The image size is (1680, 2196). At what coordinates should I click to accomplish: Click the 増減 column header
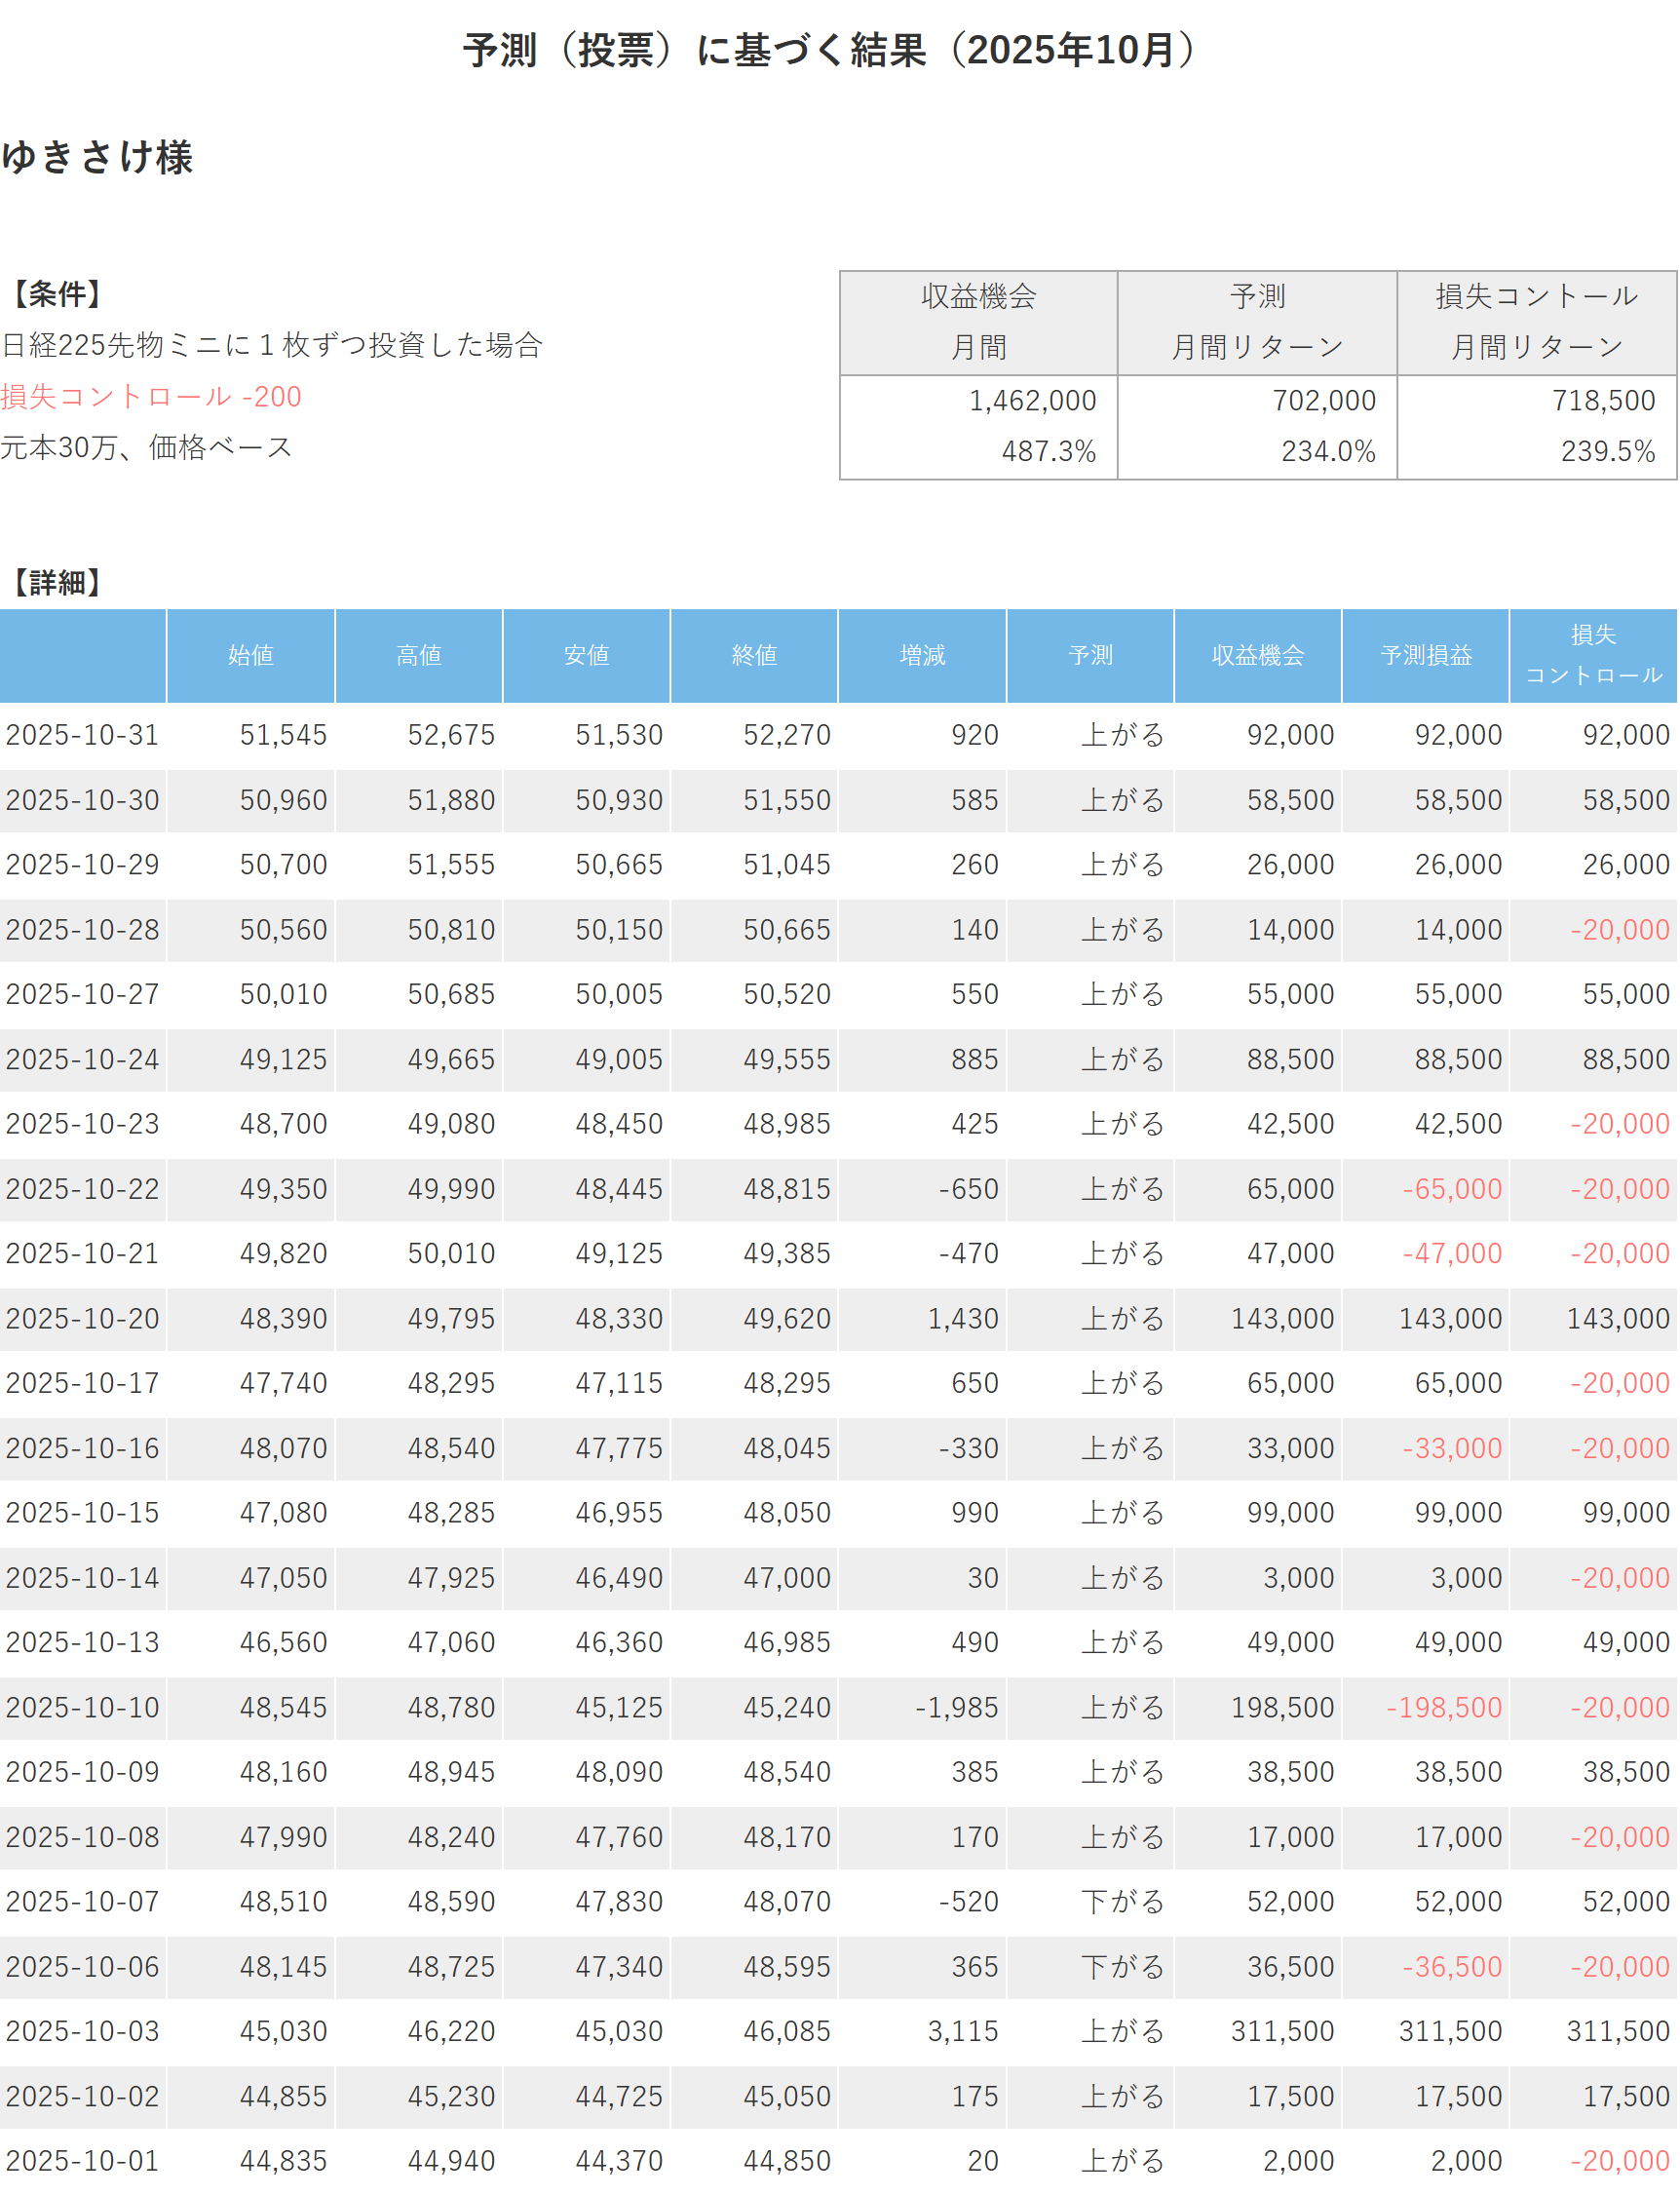(922, 655)
